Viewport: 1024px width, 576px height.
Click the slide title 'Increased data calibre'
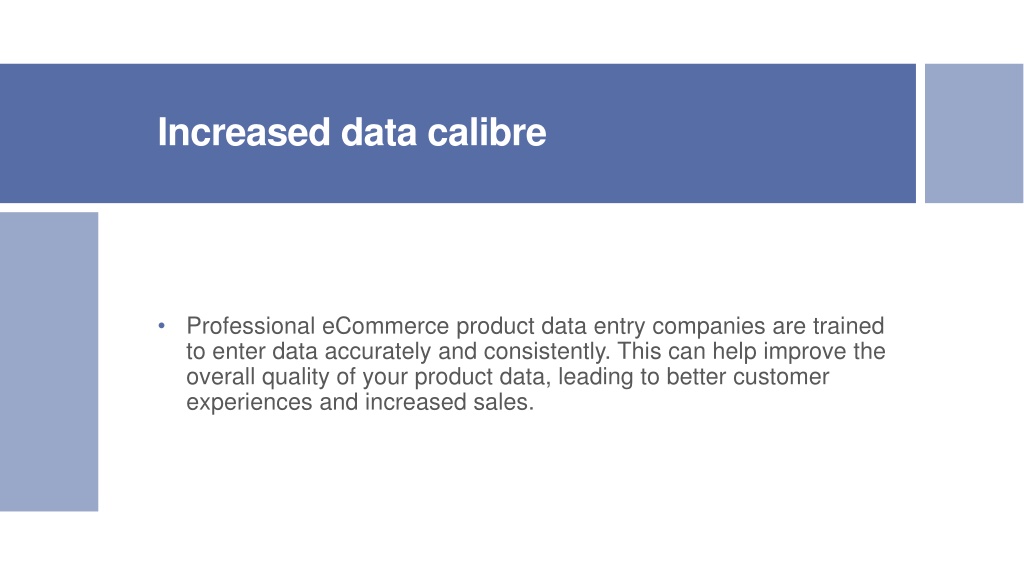coord(351,133)
